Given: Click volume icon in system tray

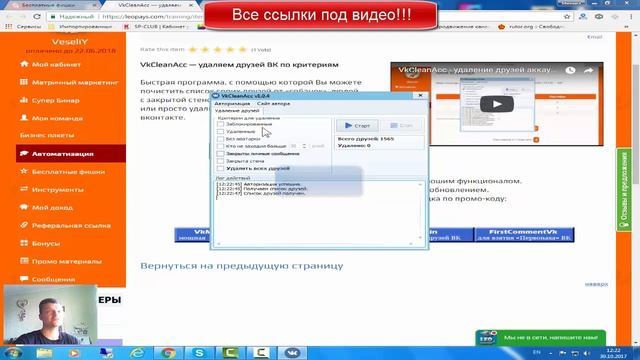Looking at the screenshot, I should [x=587, y=353].
